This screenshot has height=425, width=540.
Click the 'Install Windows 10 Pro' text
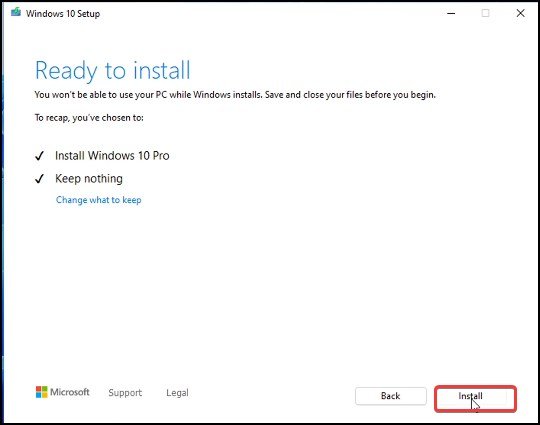[112, 155]
